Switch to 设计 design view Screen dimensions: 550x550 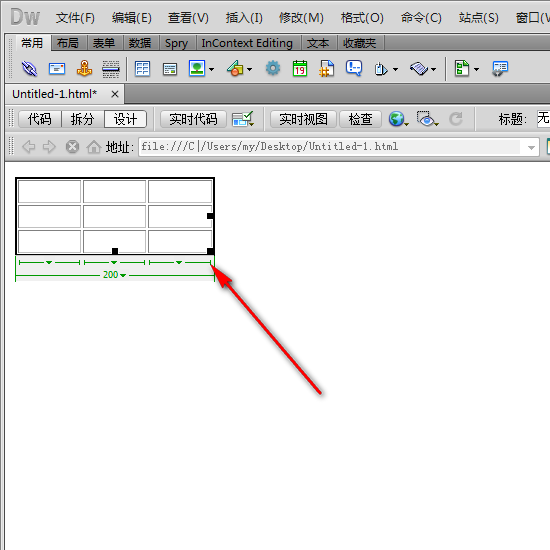coord(125,119)
